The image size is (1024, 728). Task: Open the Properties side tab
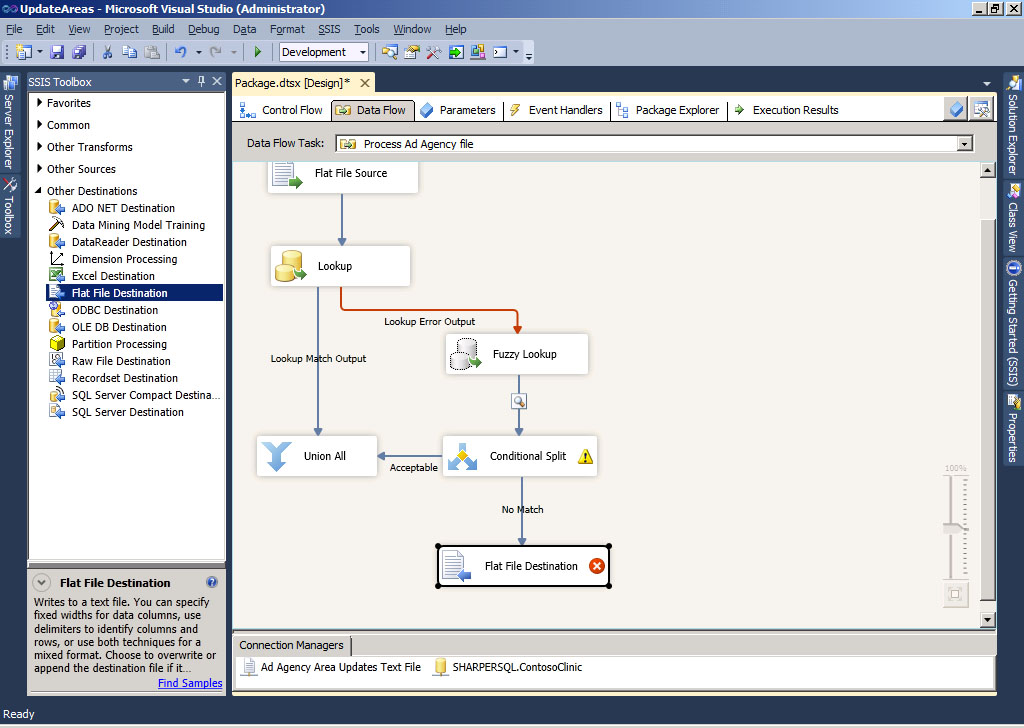pyautogui.click(x=1013, y=429)
